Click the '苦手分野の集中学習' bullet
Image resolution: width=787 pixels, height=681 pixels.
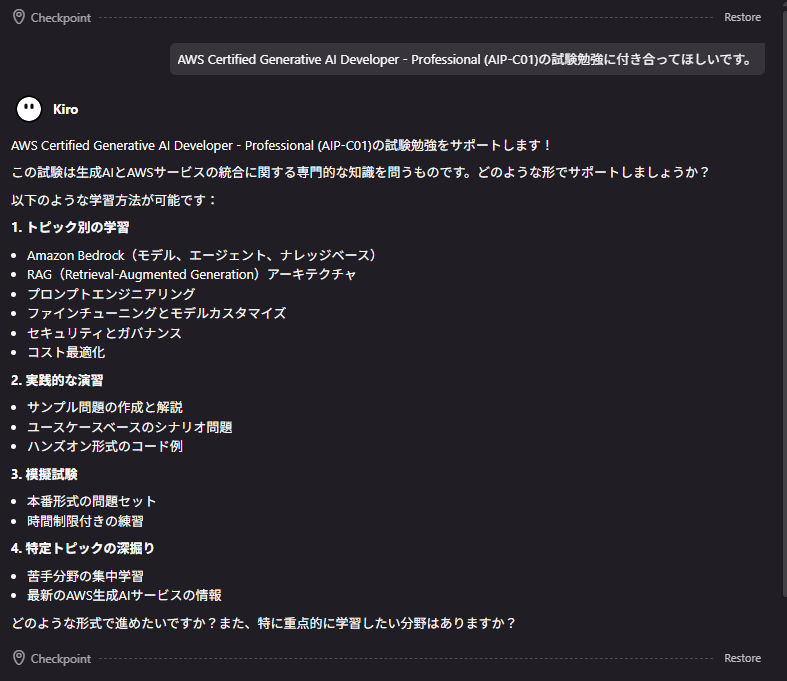click(85, 576)
